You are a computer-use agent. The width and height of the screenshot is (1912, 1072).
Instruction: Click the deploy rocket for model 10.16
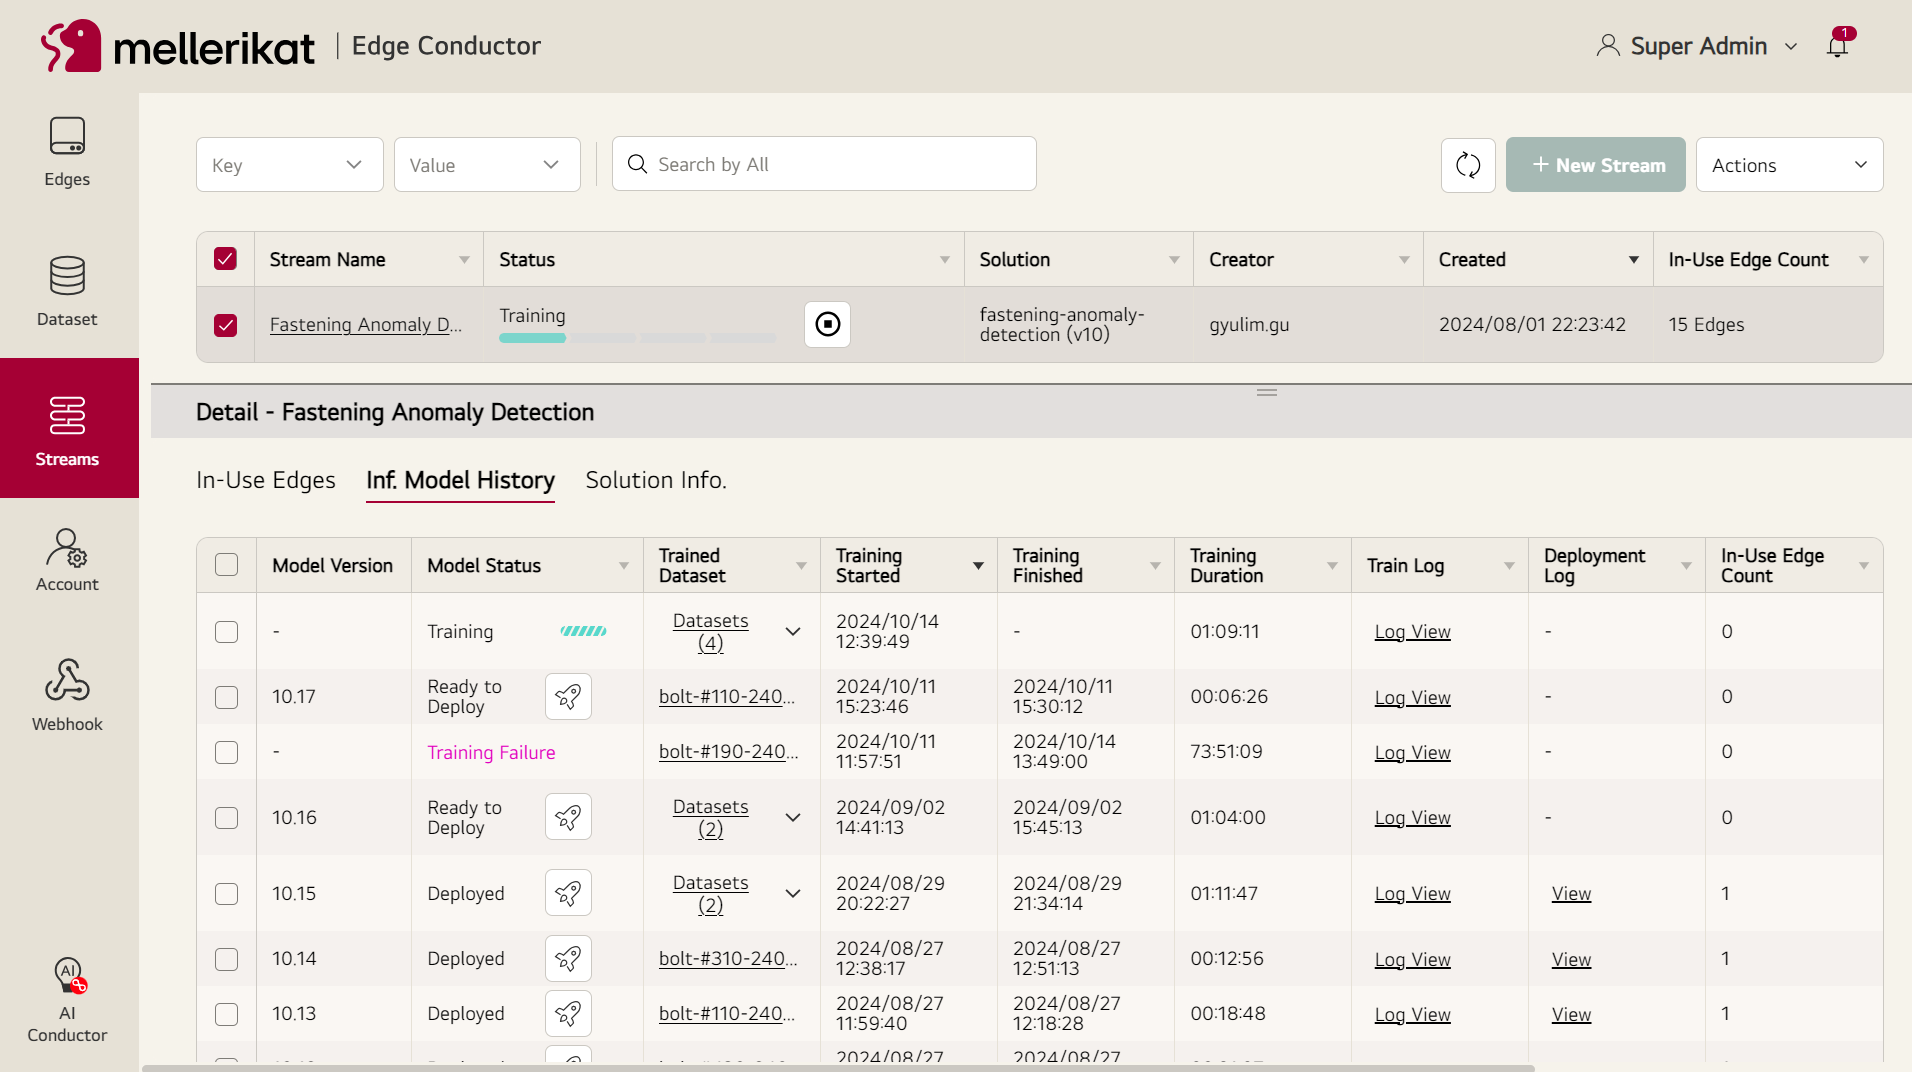568,817
